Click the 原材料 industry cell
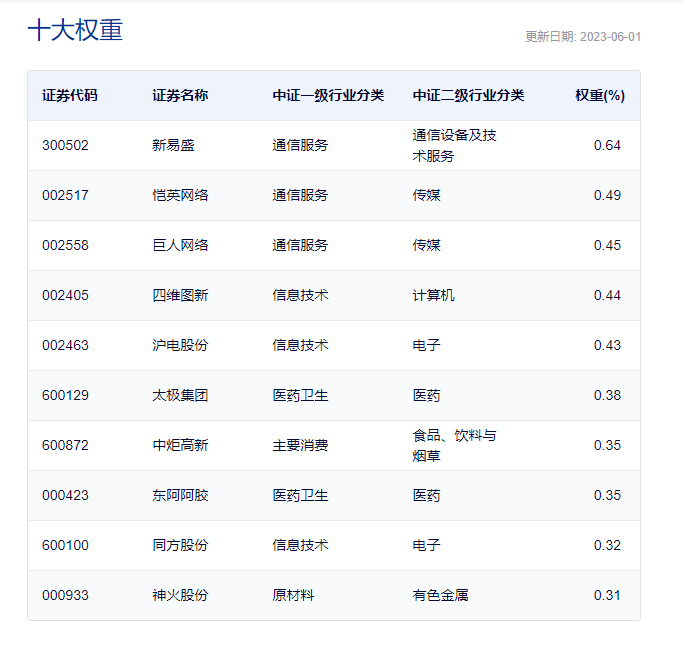This screenshot has width=685, height=659. click(x=293, y=596)
